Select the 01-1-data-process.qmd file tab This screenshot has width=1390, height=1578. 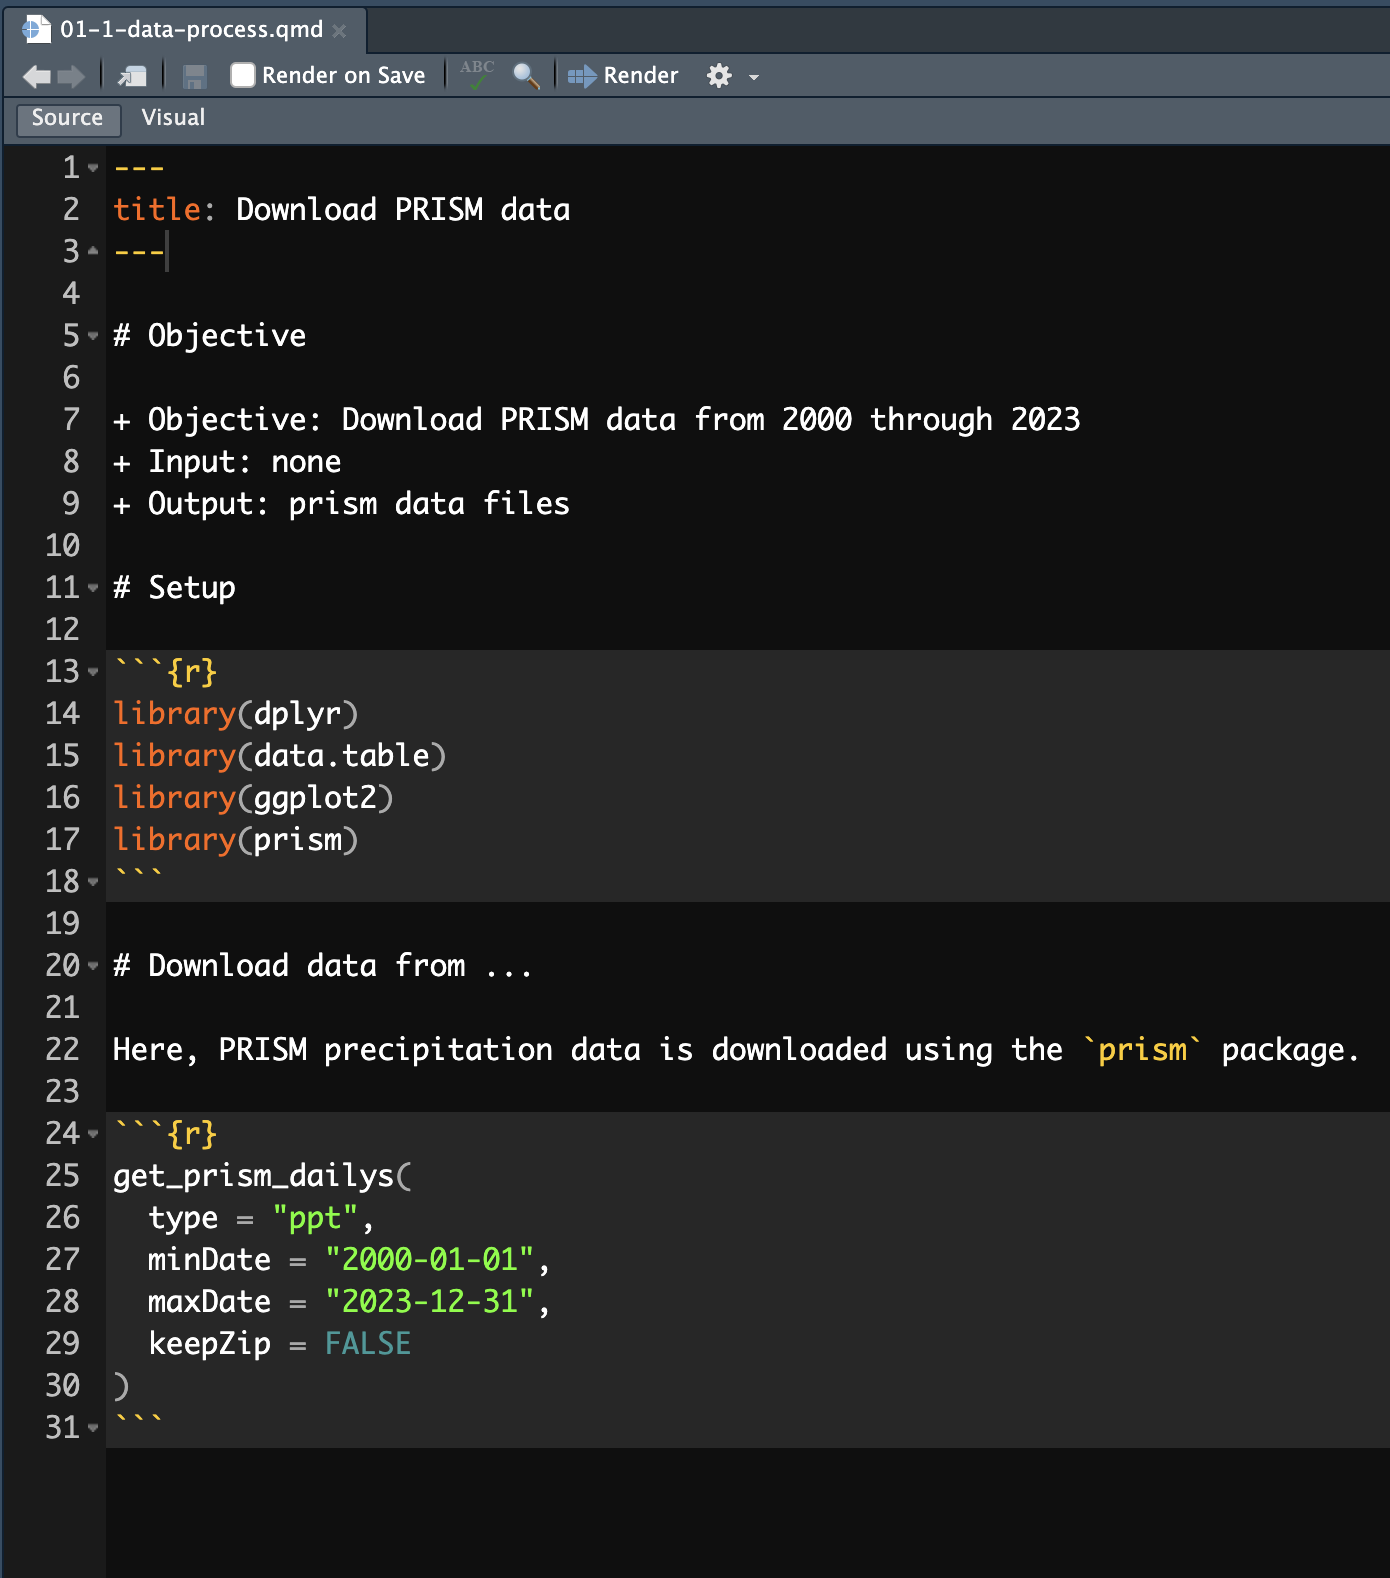[191, 30]
